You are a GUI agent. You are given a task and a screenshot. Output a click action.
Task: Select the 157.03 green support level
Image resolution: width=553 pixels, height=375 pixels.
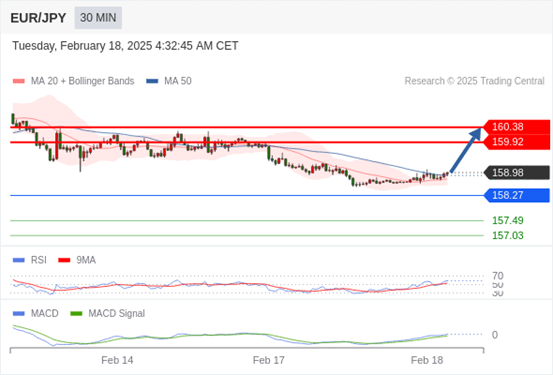[508, 235]
